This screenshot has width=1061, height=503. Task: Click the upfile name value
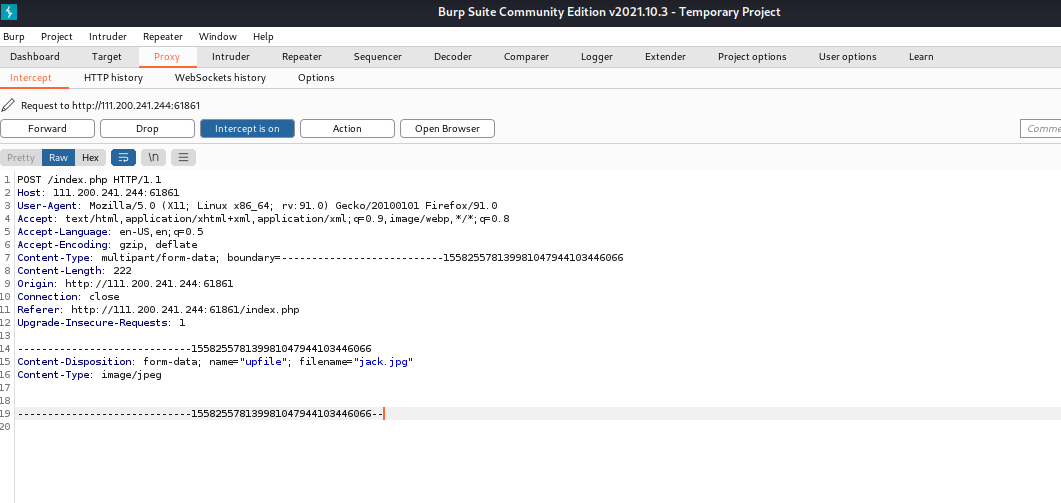click(263, 362)
